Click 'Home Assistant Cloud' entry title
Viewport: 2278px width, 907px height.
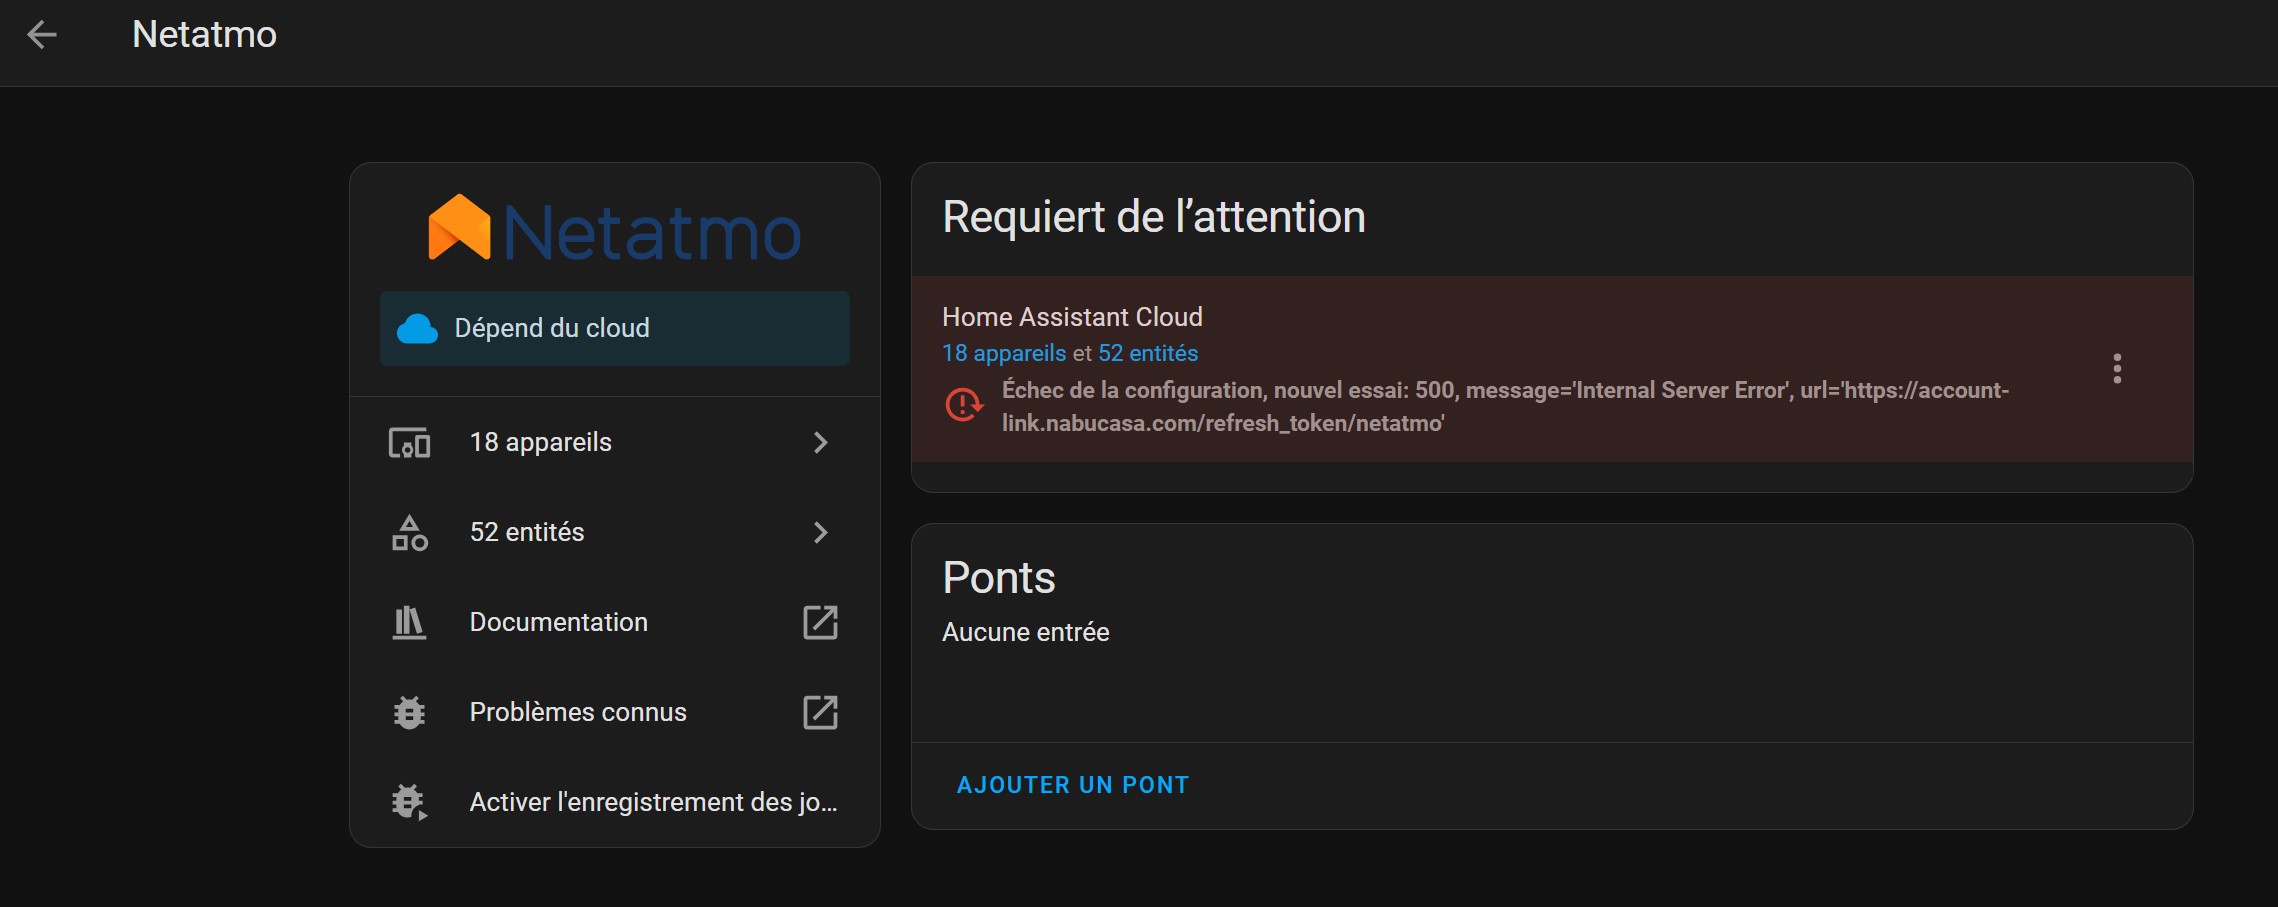1072,317
